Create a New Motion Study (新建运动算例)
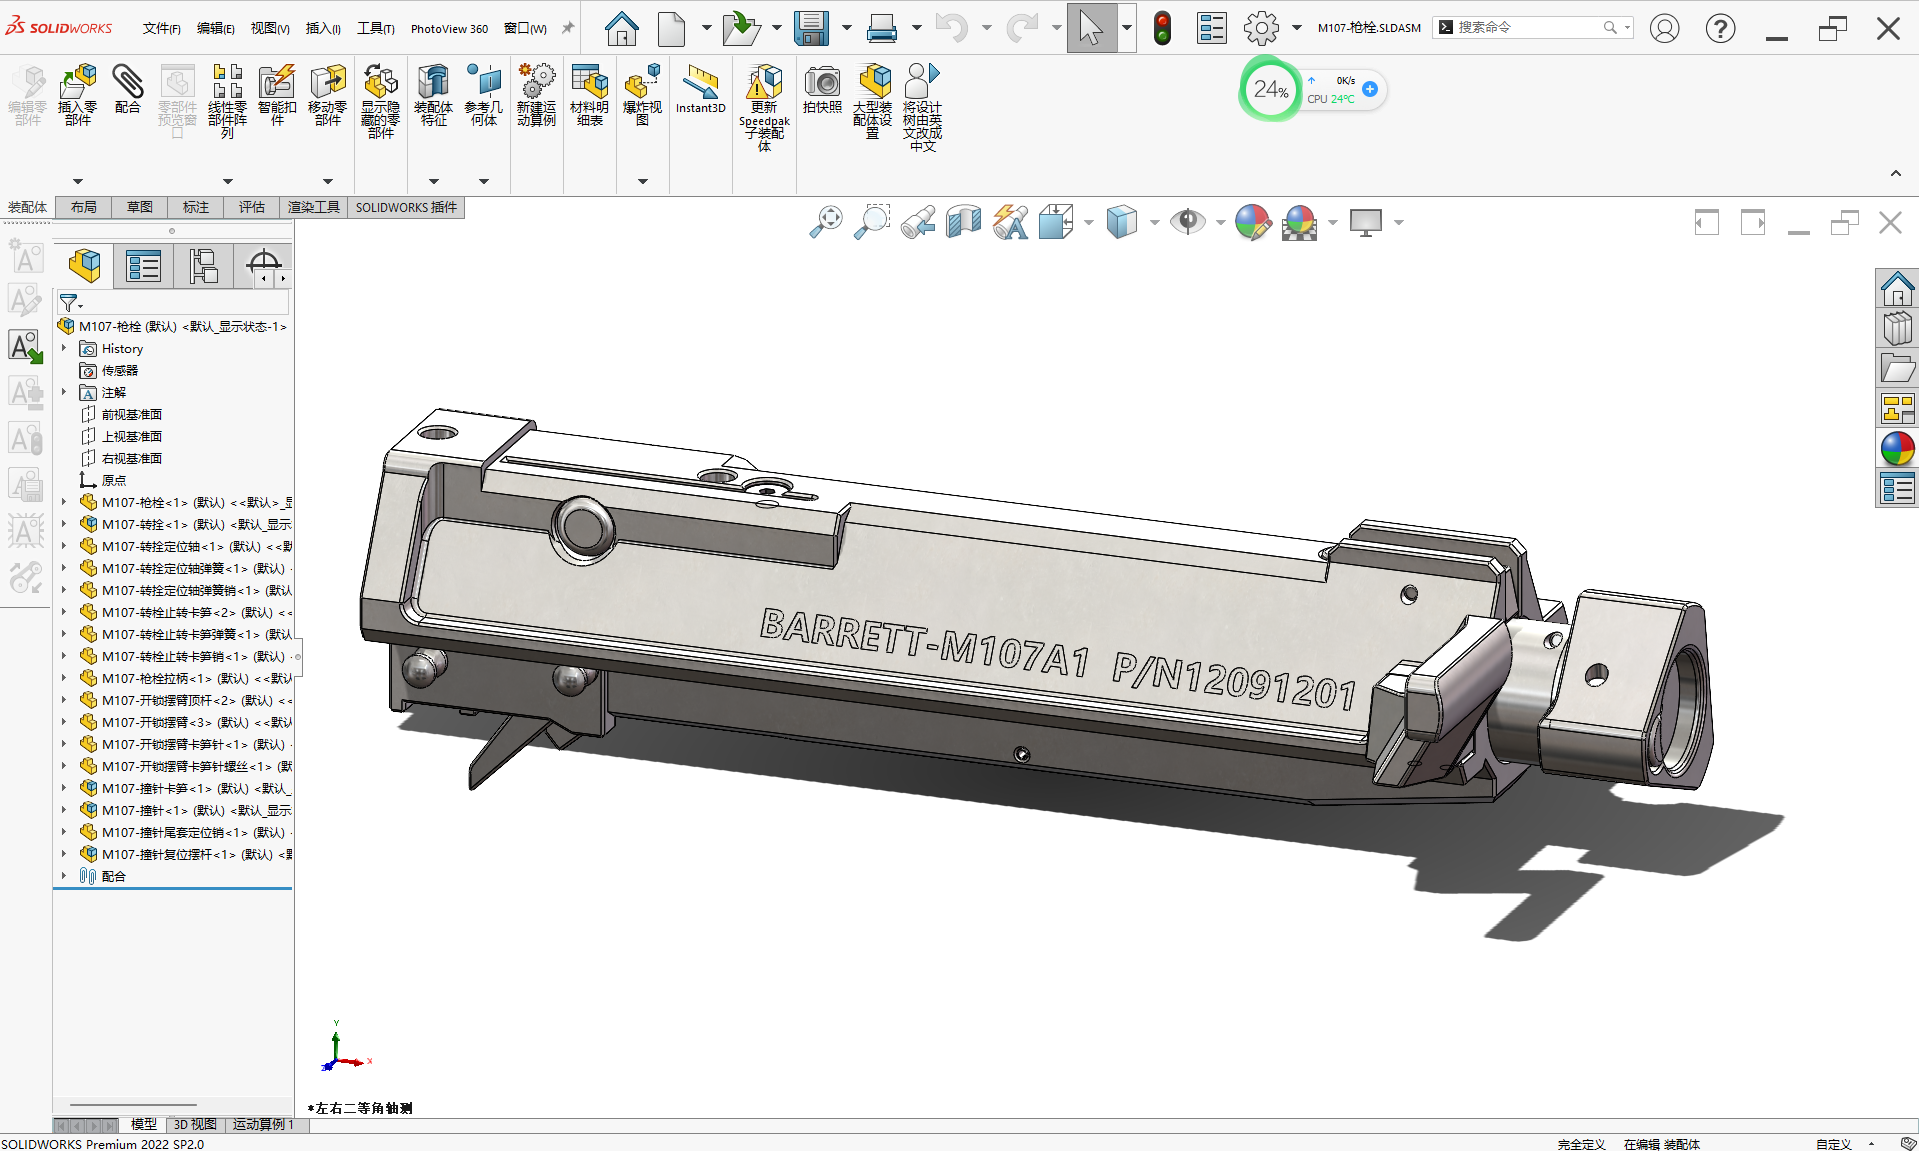 (537, 95)
